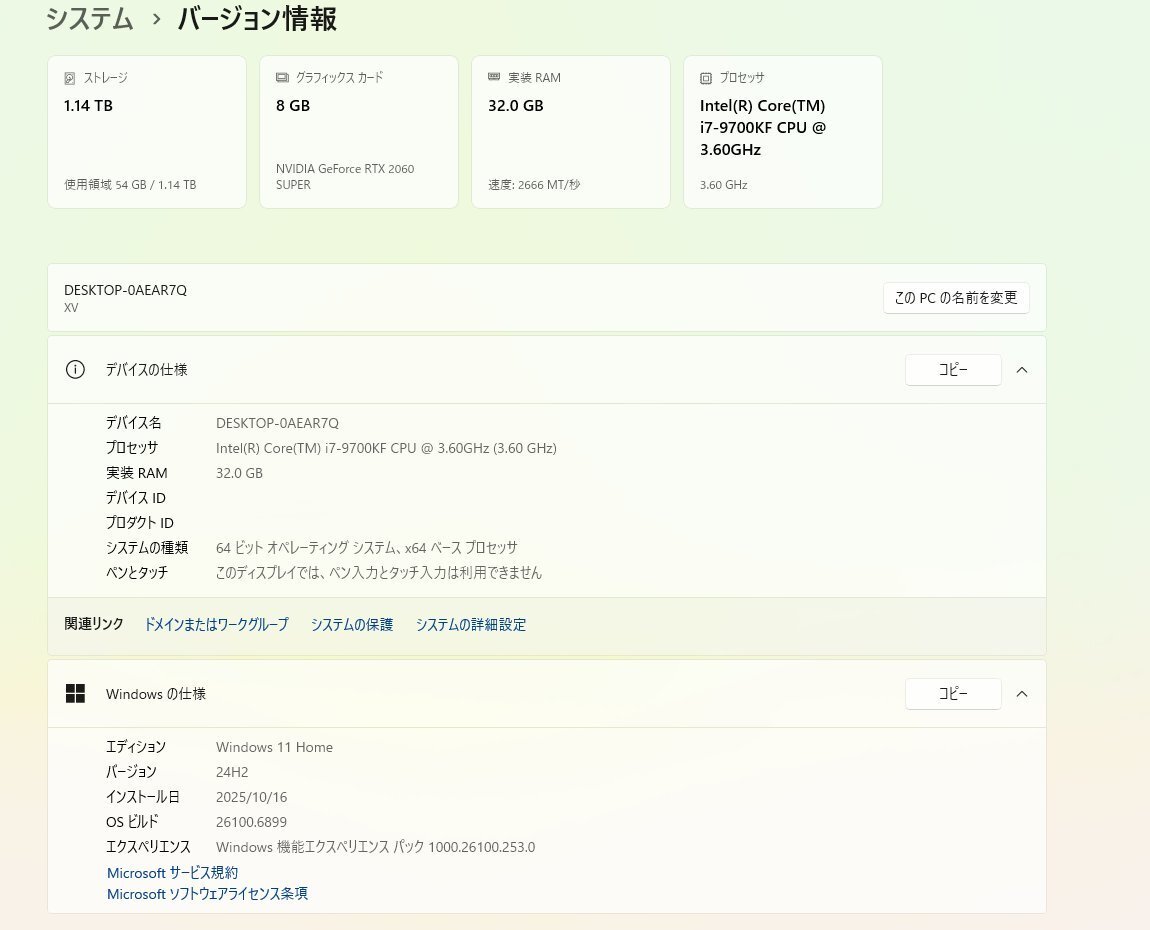Select the install date 2025/10/16
The image size is (1150, 930).
(x=252, y=797)
